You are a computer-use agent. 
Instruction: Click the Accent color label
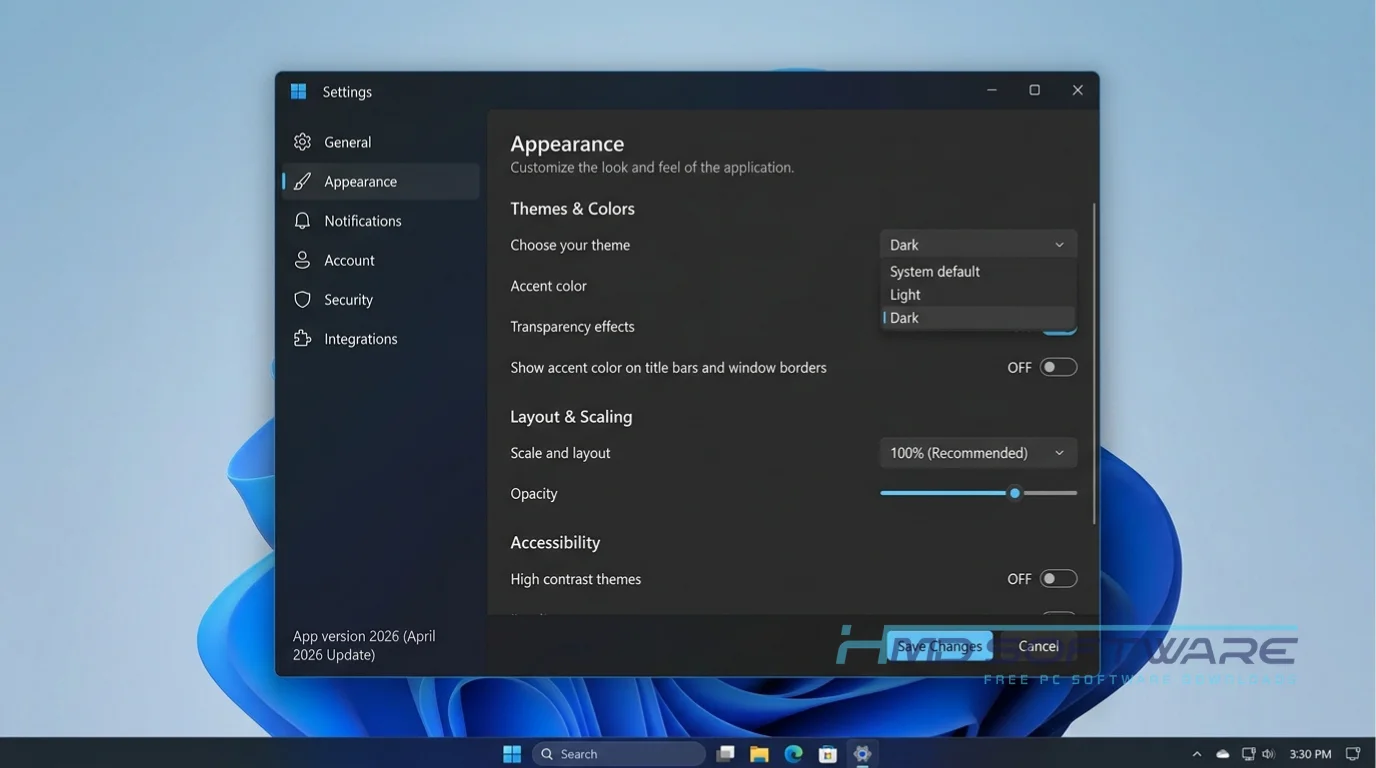point(548,286)
